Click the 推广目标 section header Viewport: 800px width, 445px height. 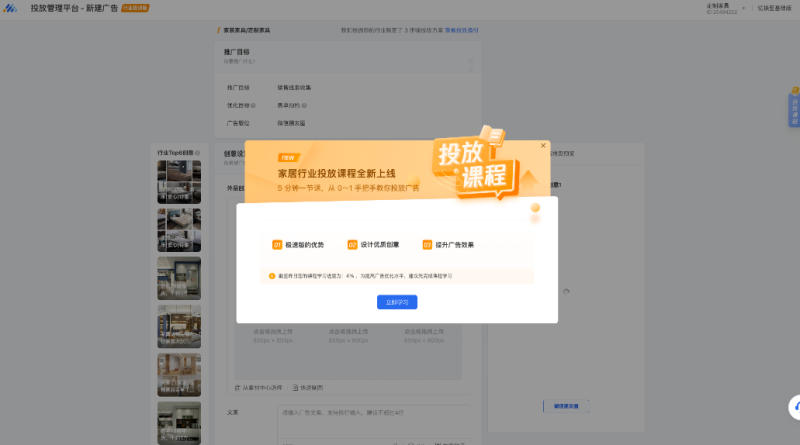pyautogui.click(x=237, y=52)
